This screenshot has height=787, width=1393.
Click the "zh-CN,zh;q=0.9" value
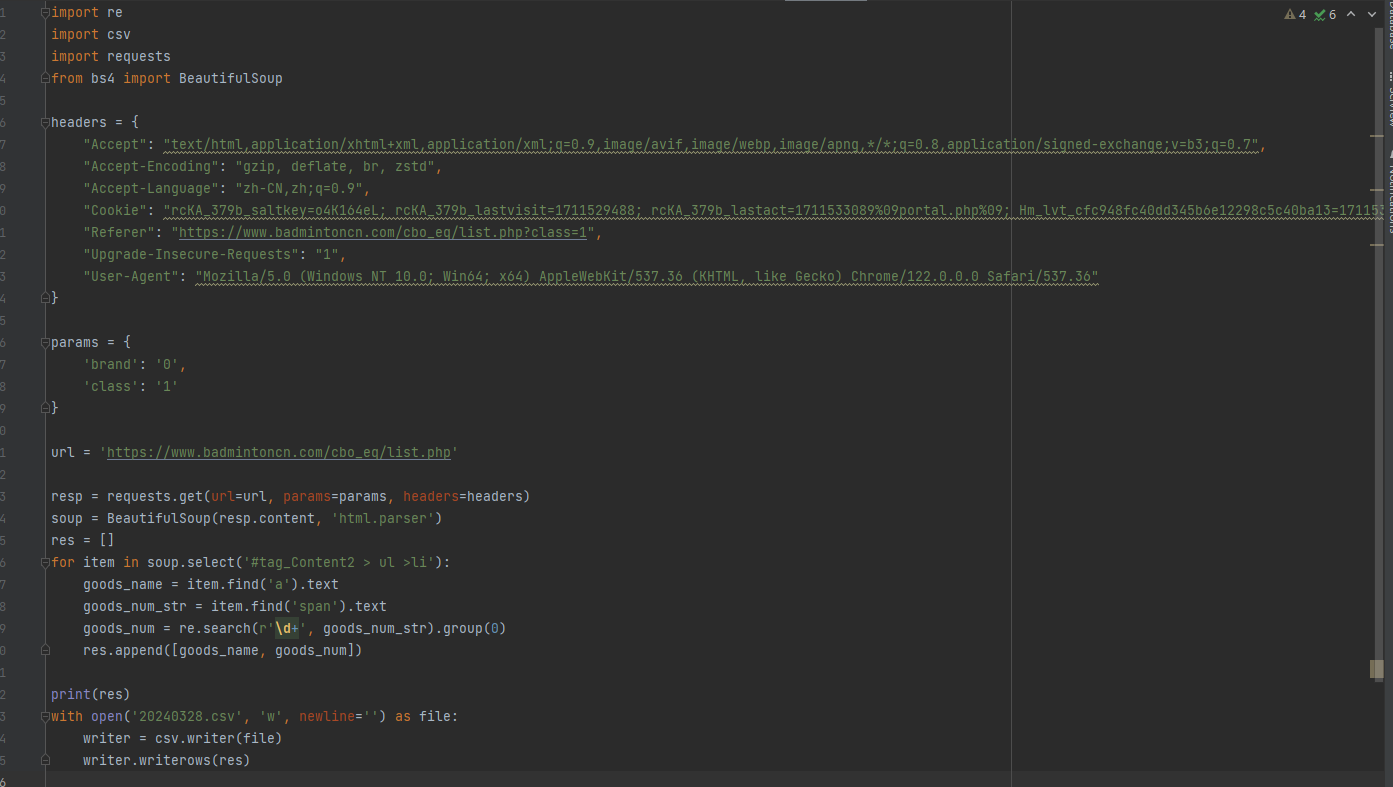[299, 188]
